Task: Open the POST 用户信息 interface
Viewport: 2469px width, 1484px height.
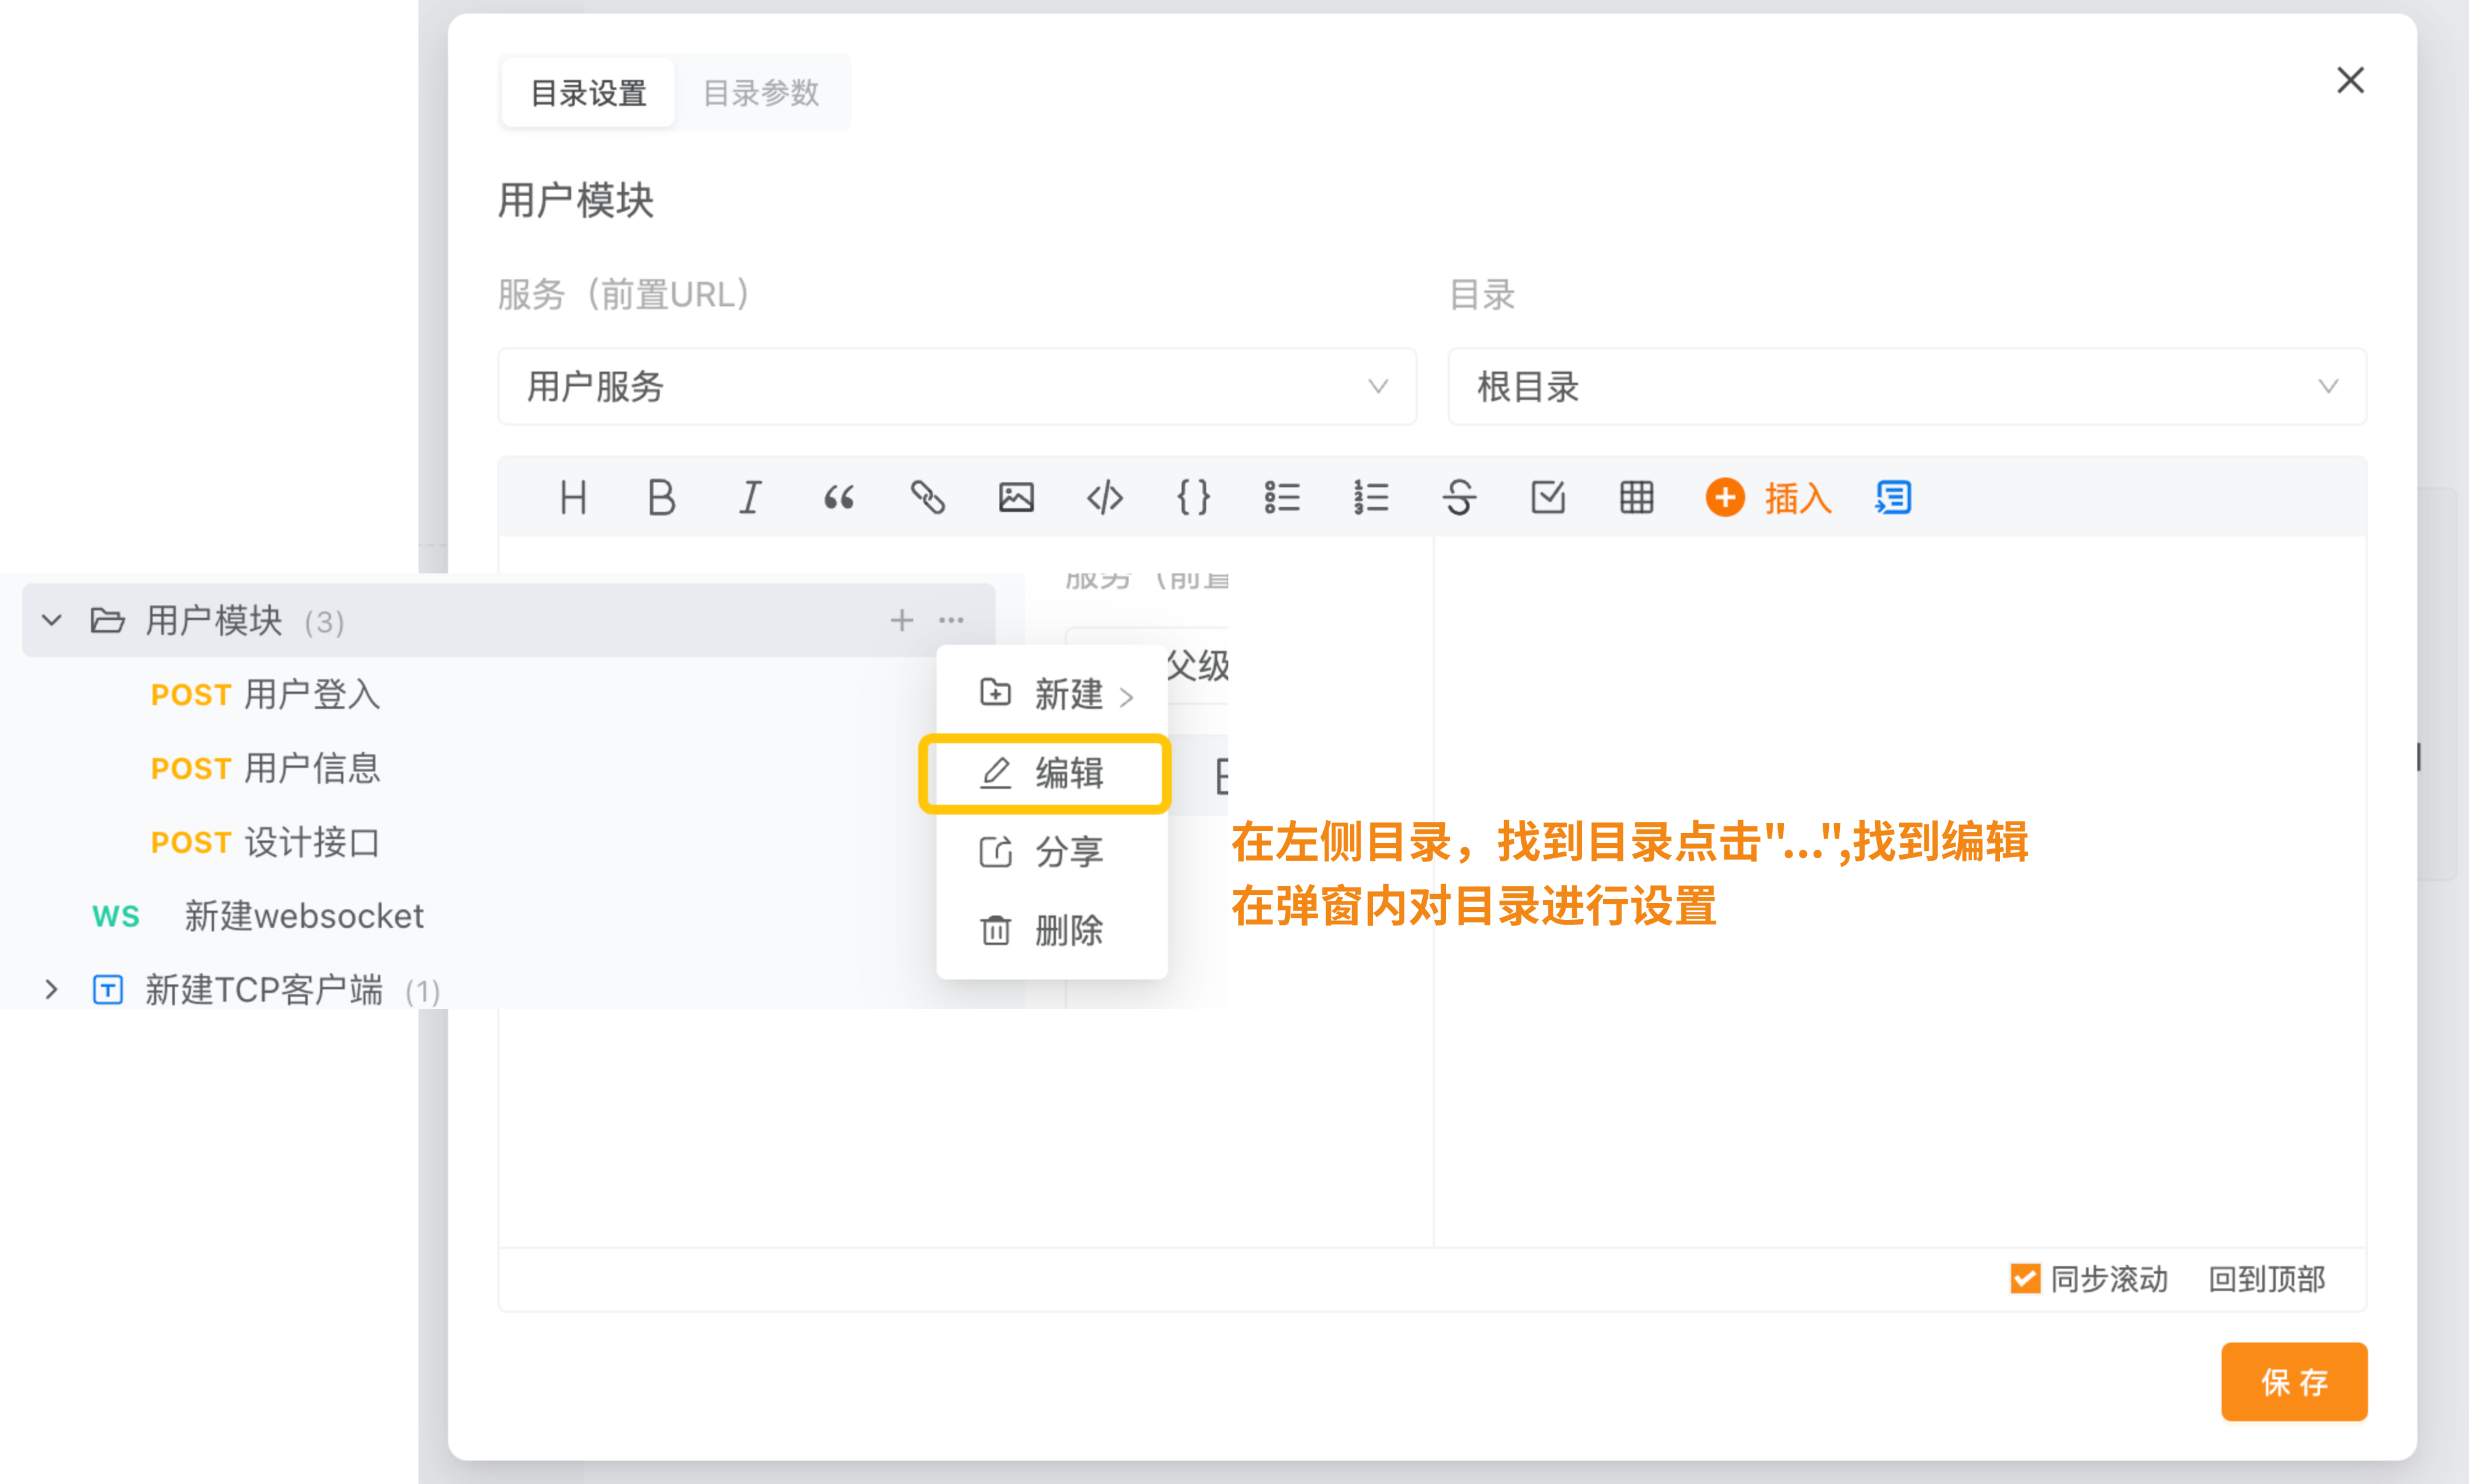Action: click(265, 768)
